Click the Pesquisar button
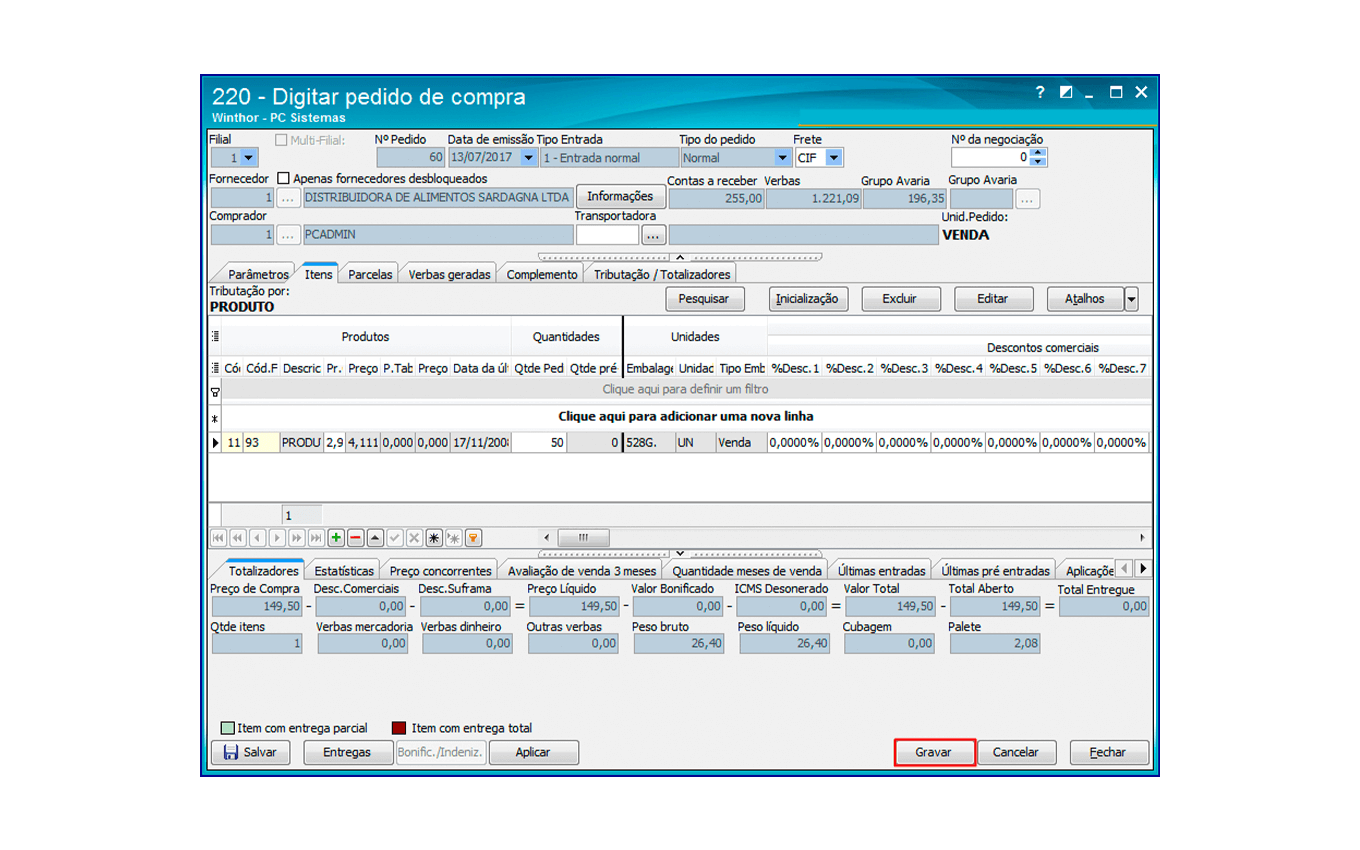The height and width of the screenshot is (850, 1360). pos(704,298)
